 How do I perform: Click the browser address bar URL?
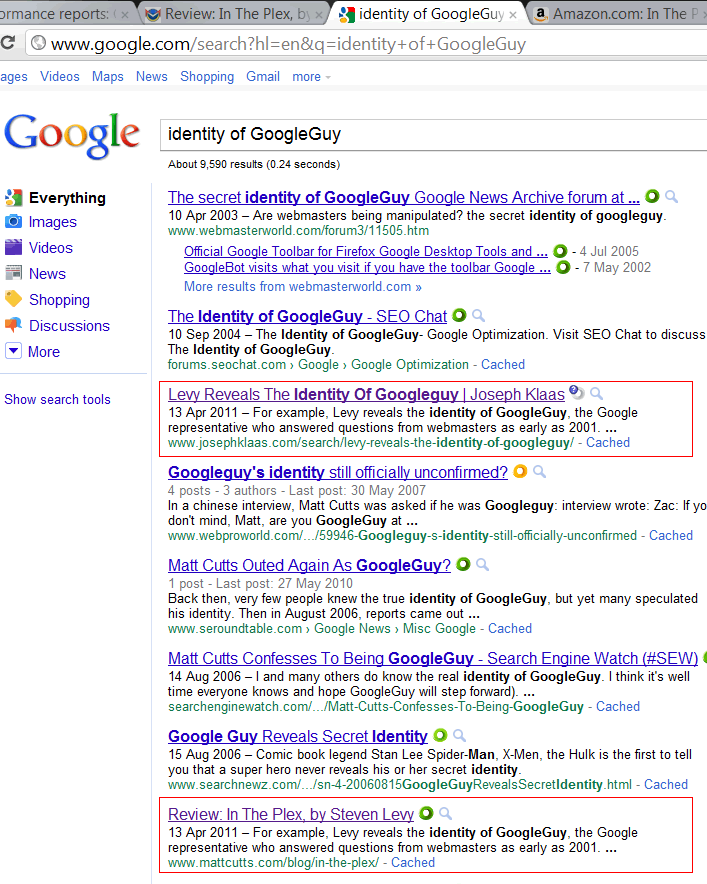point(288,44)
